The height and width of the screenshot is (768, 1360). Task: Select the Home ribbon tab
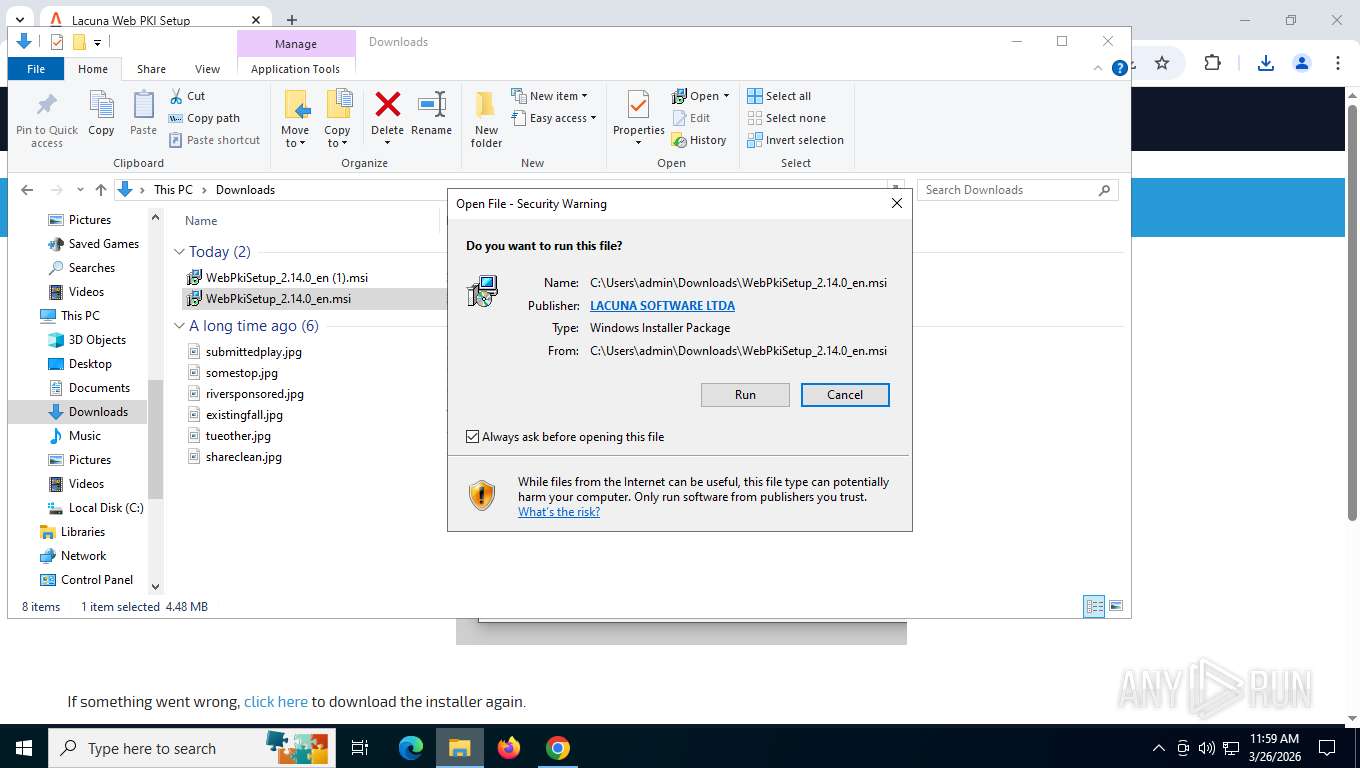pyautogui.click(x=93, y=69)
